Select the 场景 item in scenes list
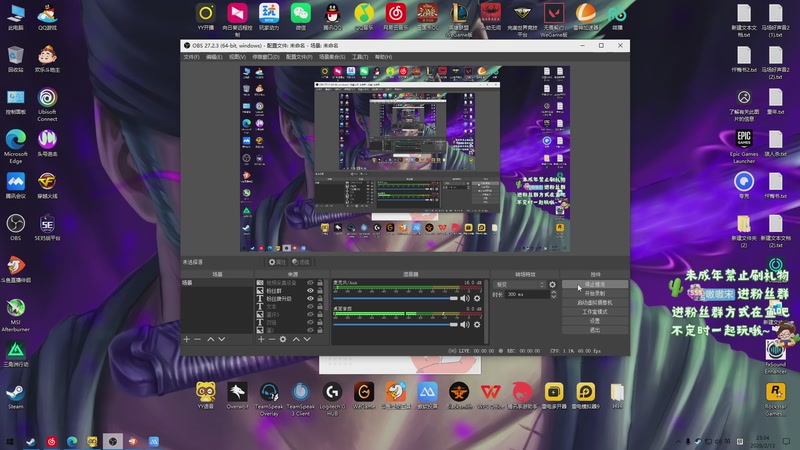This screenshot has height=450, width=800. (x=217, y=283)
